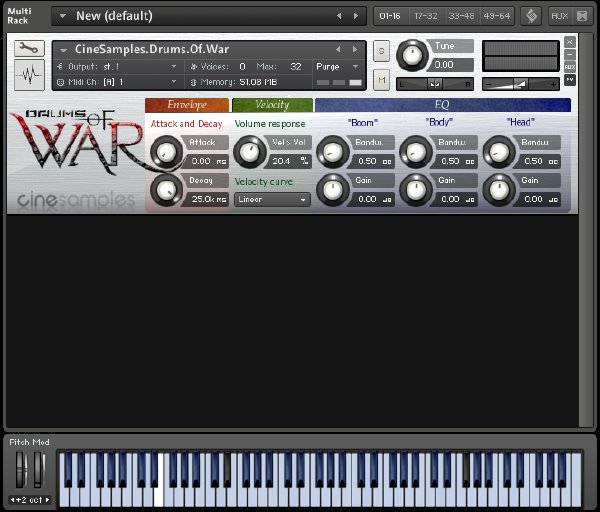Viewport: 600px width, 512px height.
Task: Expand the CineSamples.Drums.Of.War instrument menu arrow
Action: pos(64,50)
